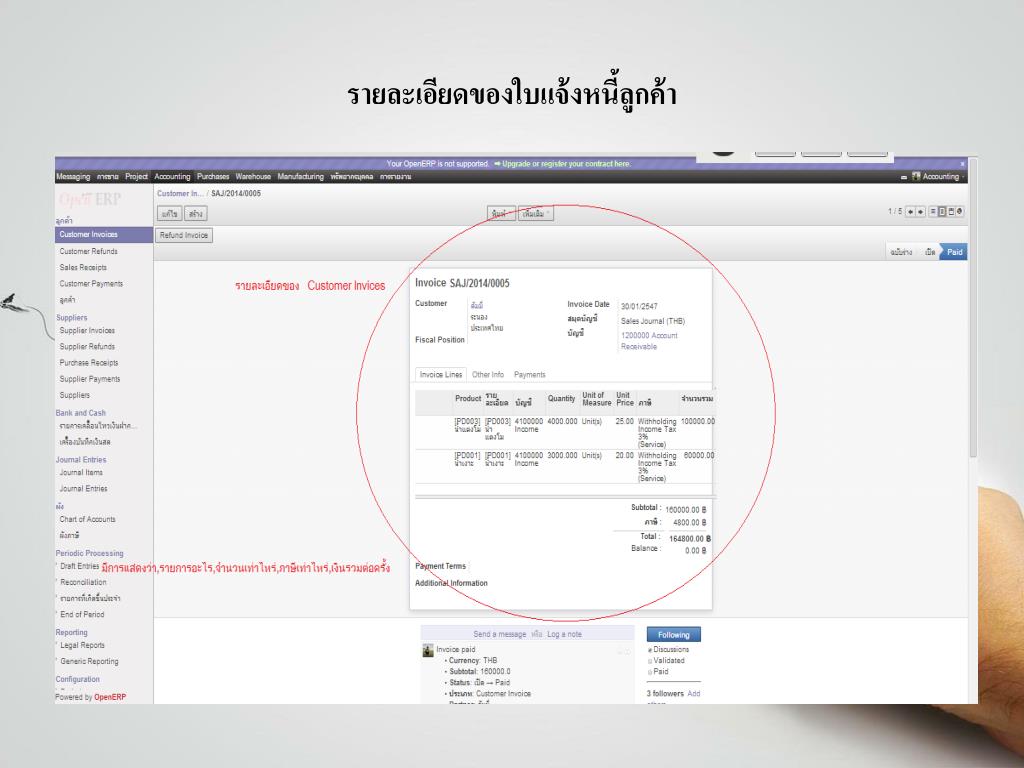This screenshot has height=768, width=1024.
Task: Open 1200000 Account Receivable link
Action: pyautogui.click(x=649, y=341)
